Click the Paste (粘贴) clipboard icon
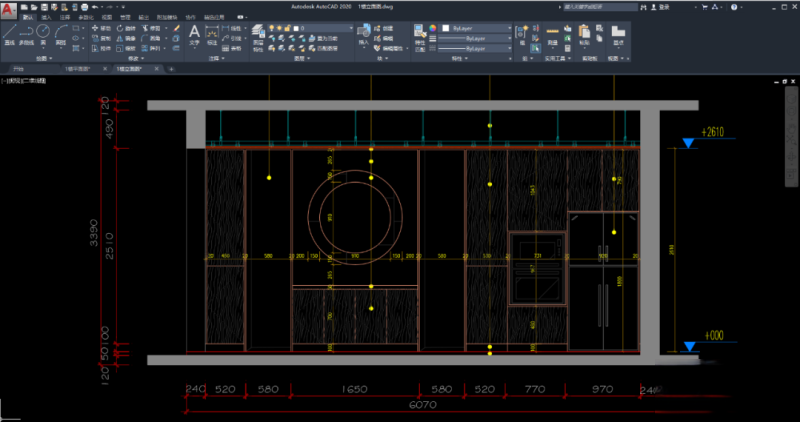The height and width of the screenshot is (422, 800). (585, 33)
